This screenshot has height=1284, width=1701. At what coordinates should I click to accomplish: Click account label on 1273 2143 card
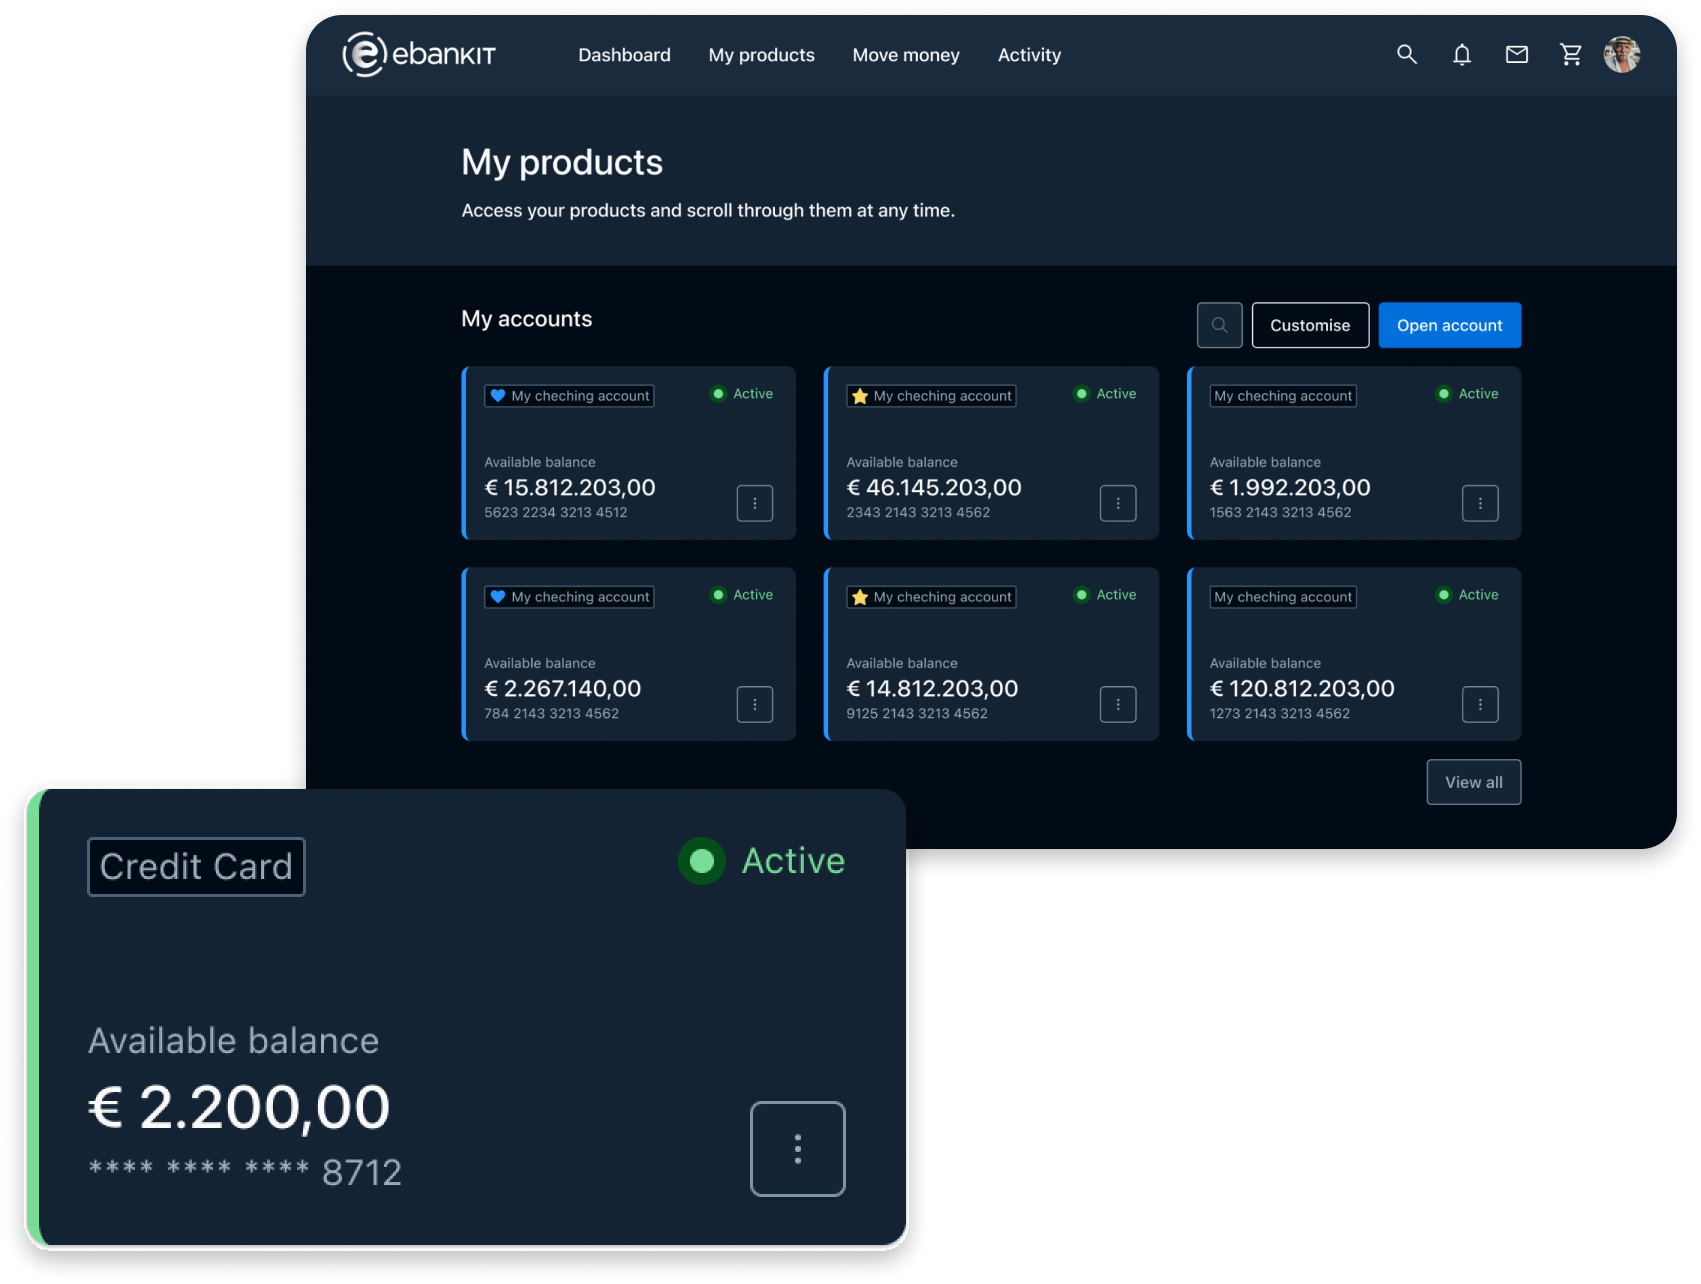point(1283,597)
